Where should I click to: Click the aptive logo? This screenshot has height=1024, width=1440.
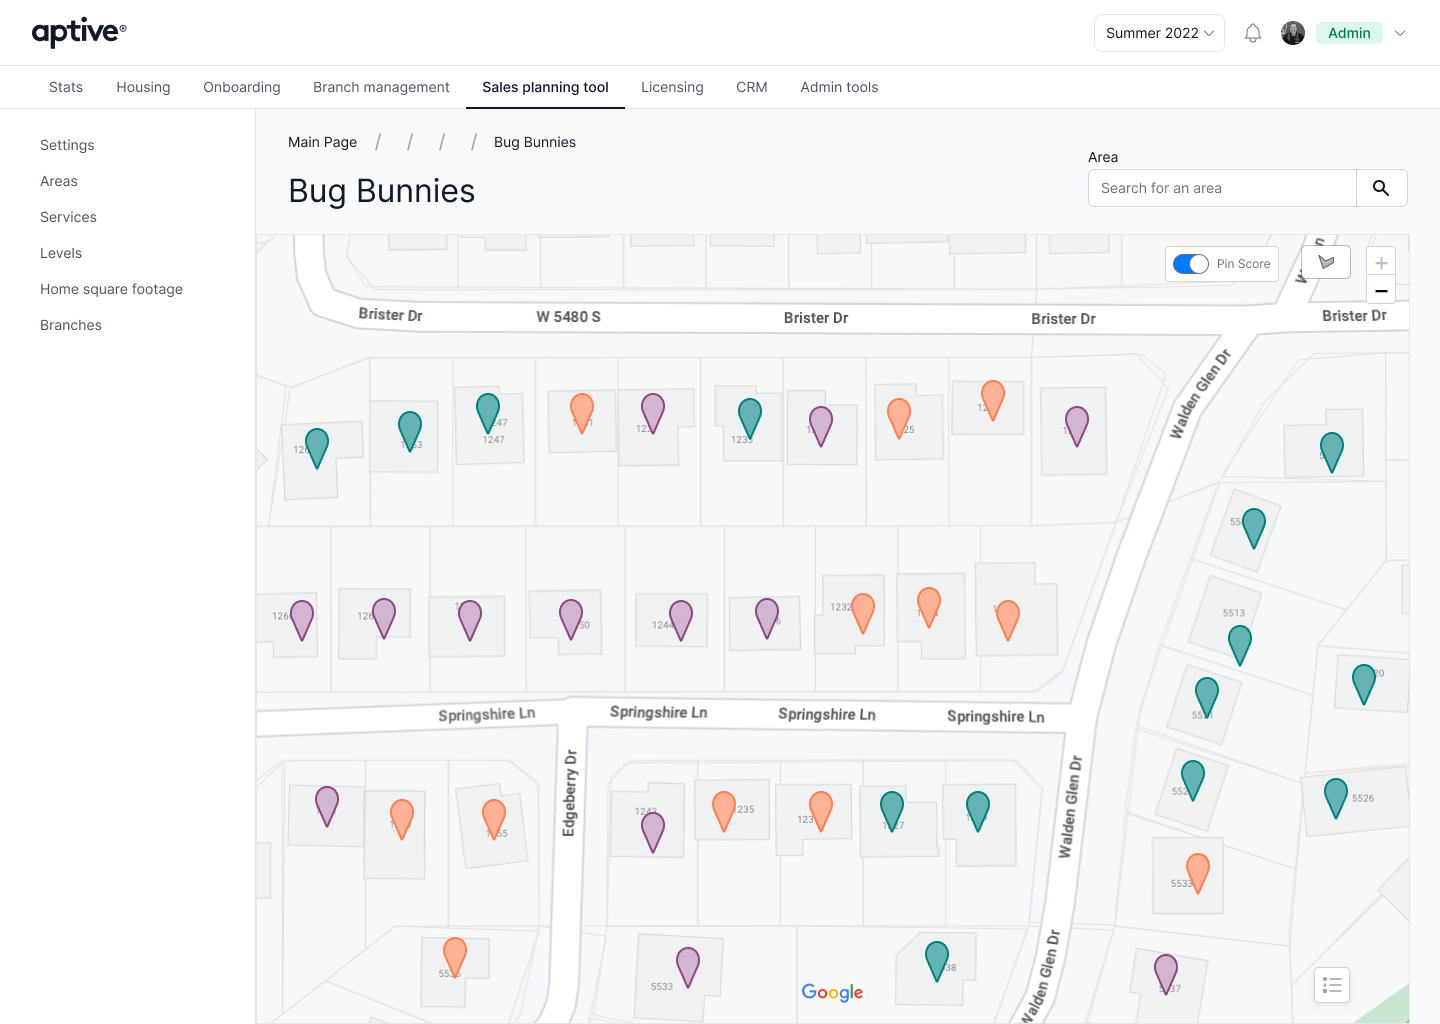[x=79, y=32]
